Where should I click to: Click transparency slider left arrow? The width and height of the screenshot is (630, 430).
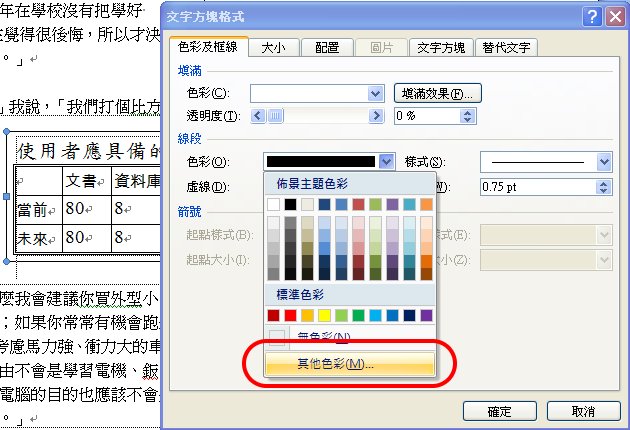[258, 116]
